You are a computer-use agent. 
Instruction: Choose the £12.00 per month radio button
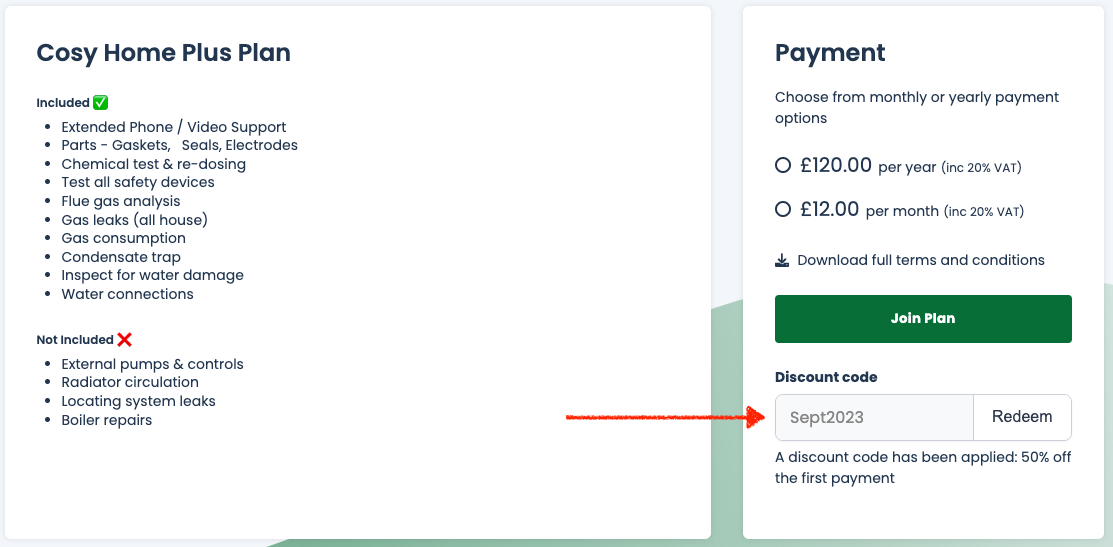[x=783, y=210]
